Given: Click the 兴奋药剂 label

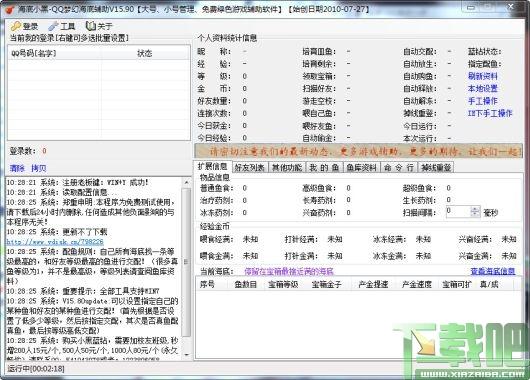Looking at the screenshot, I should [x=319, y=213].
